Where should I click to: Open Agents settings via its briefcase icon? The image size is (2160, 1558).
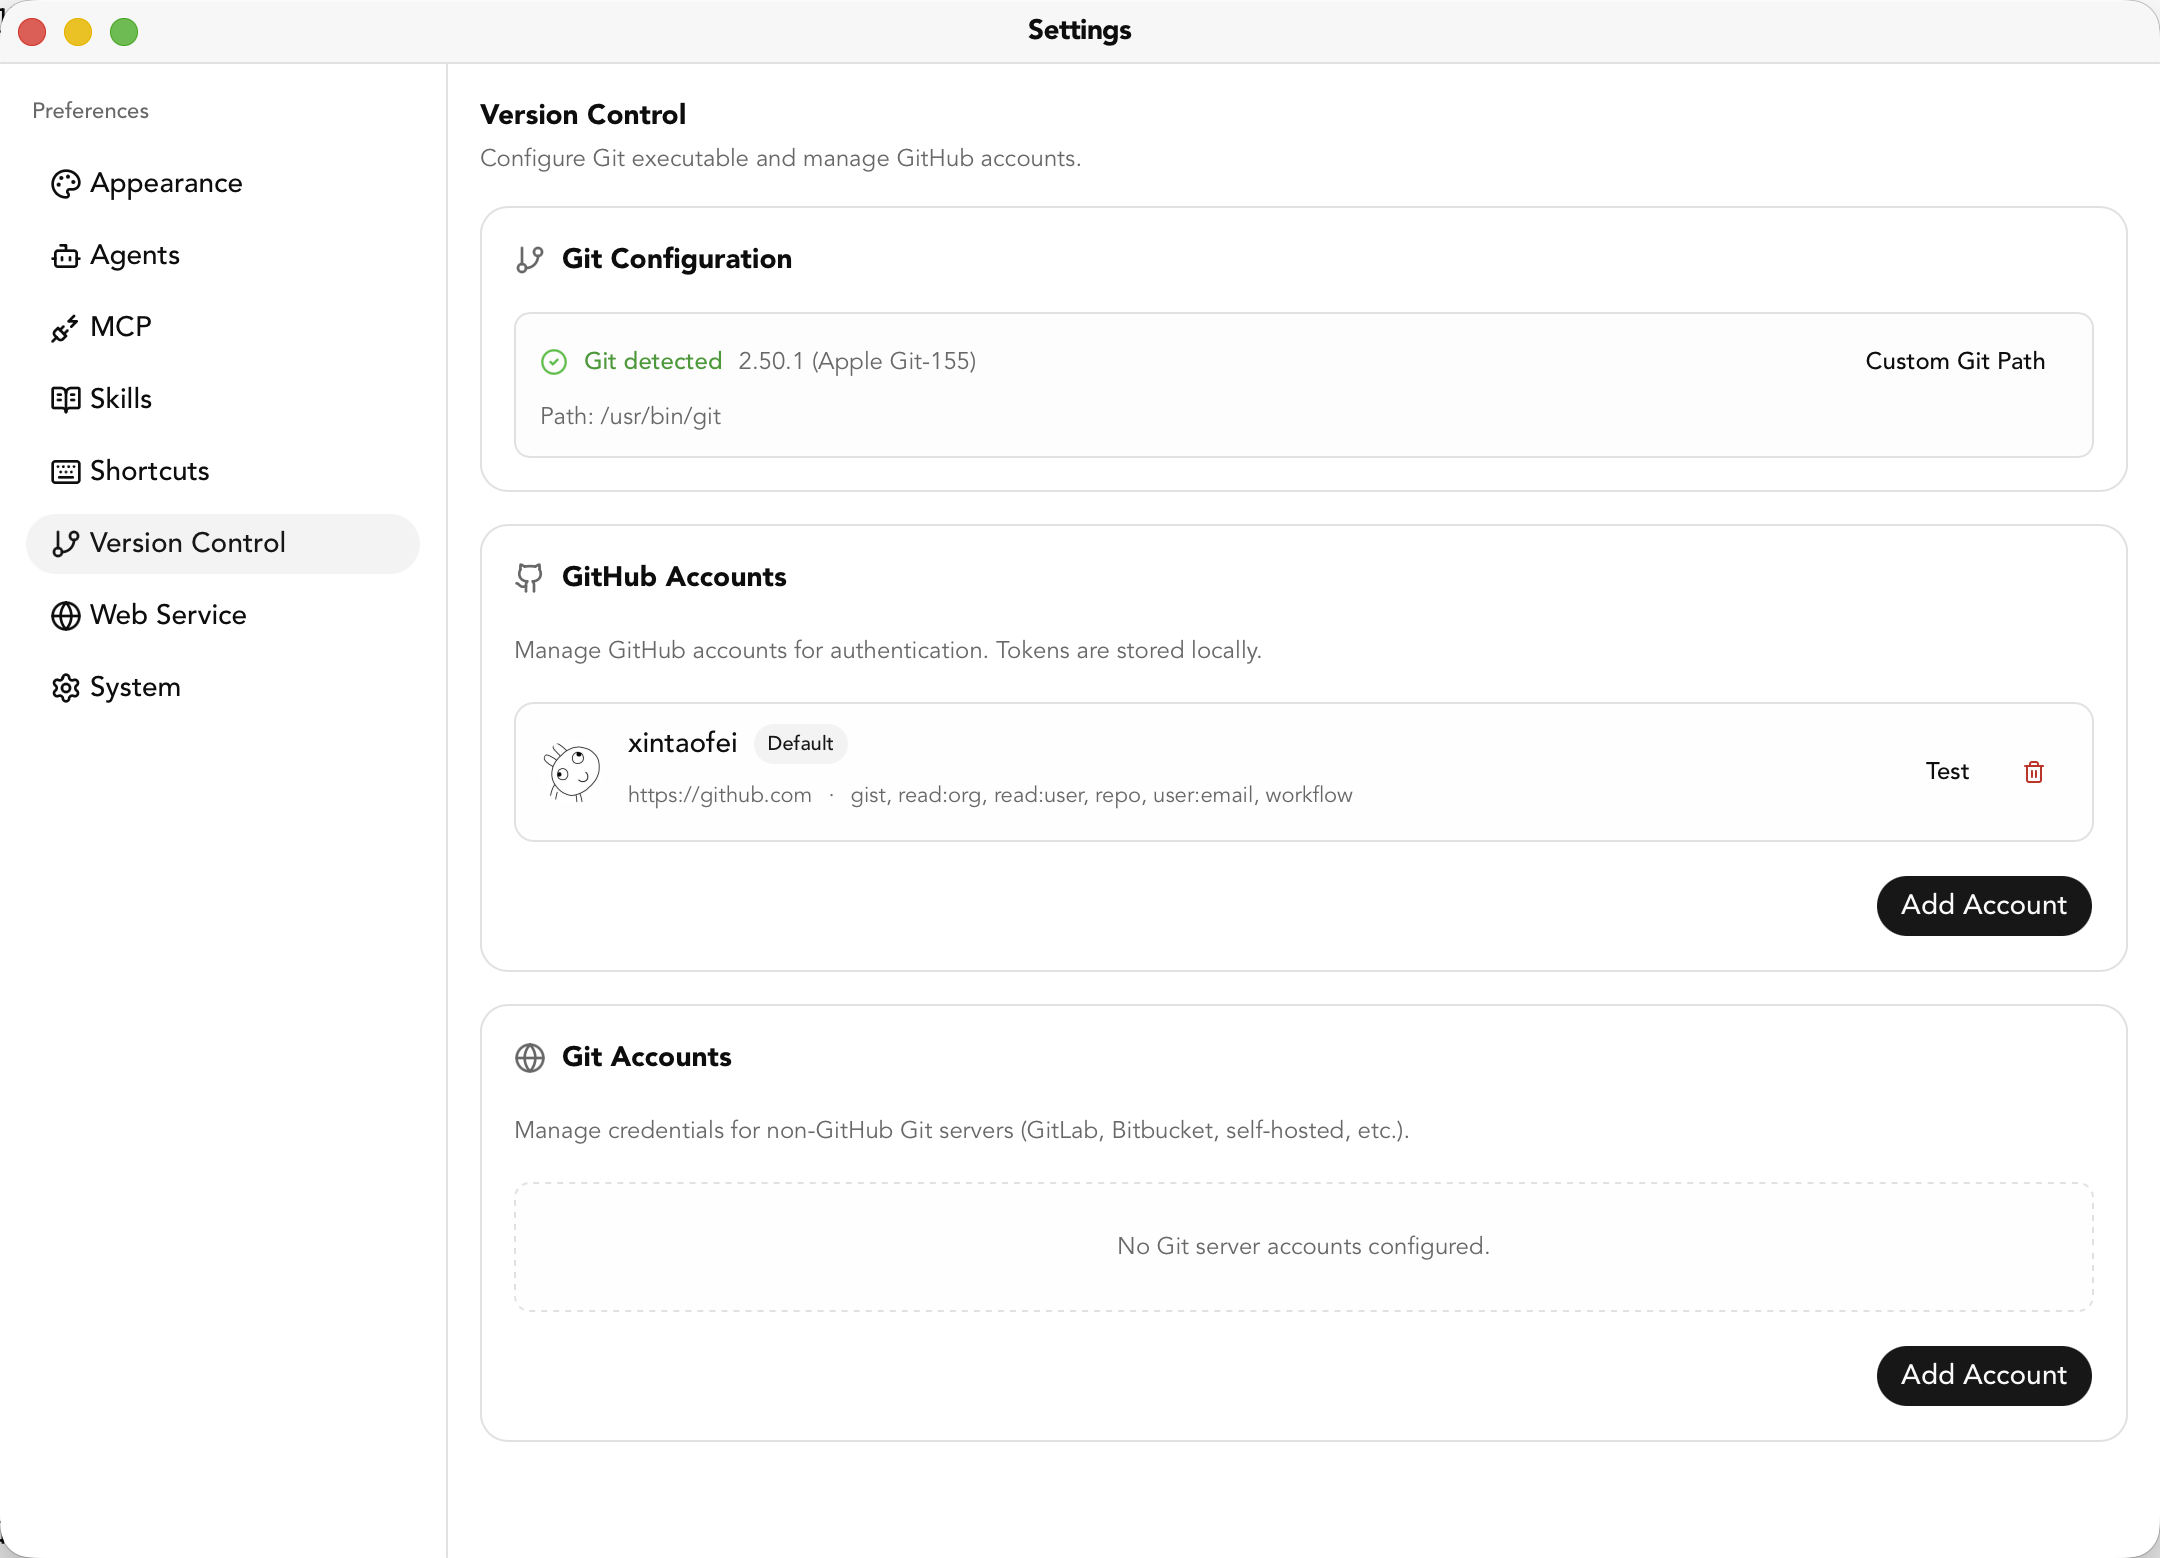(x=66, y=256)
